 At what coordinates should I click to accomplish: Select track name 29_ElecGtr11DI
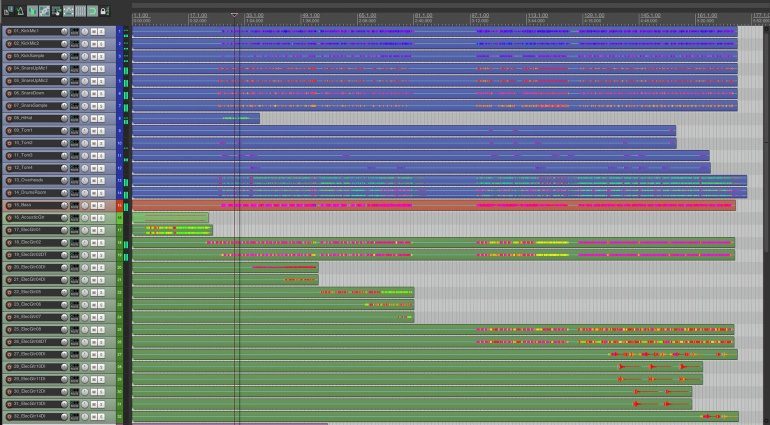point(29,379)
